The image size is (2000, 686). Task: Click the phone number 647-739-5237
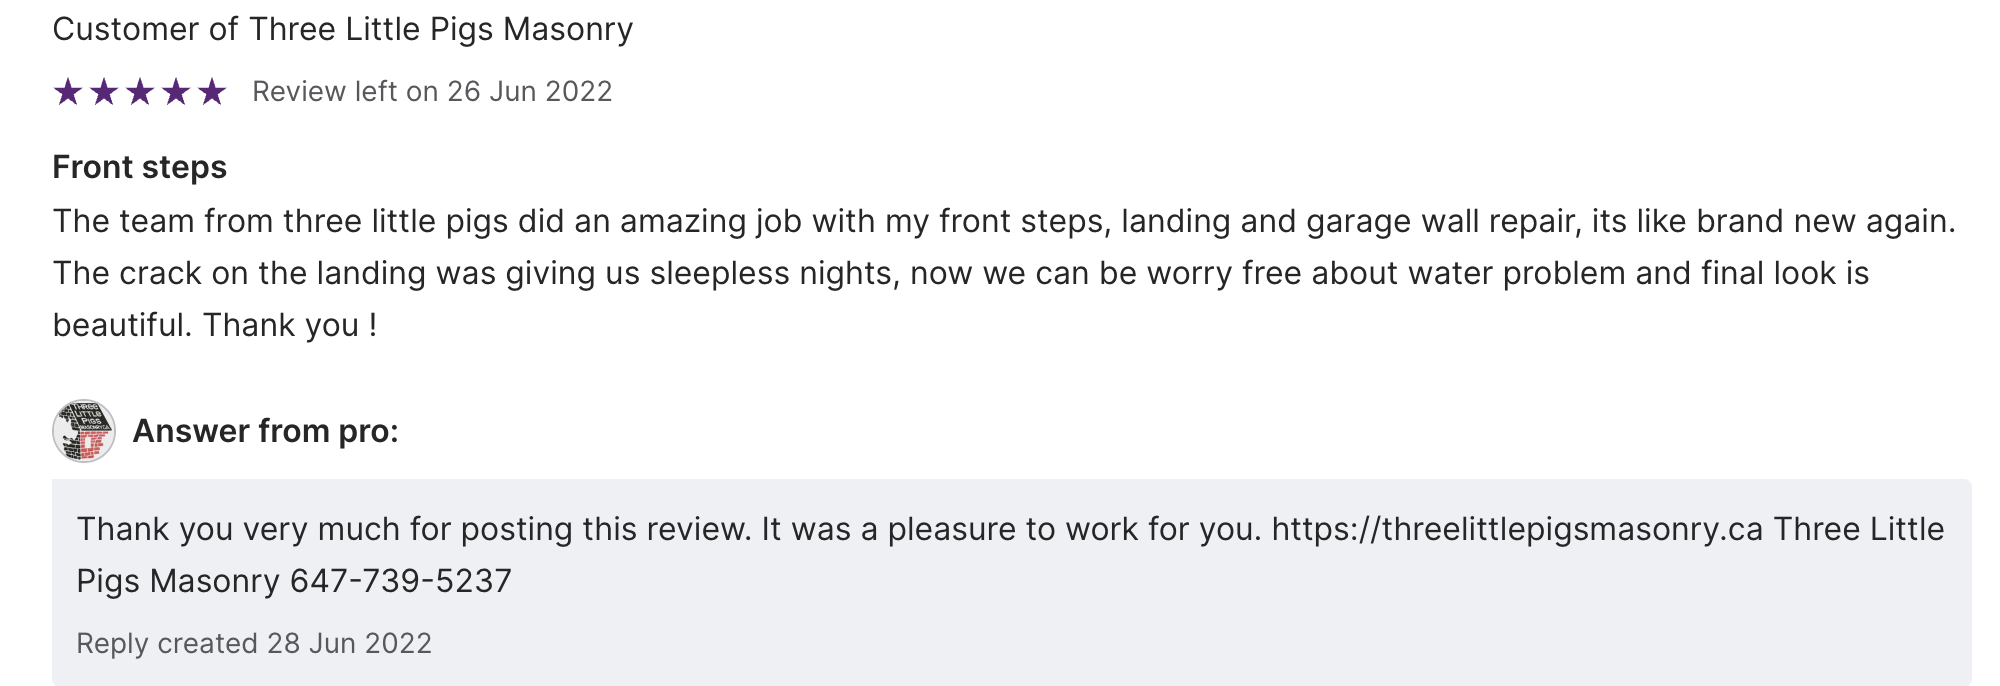[x=401, y=581]
